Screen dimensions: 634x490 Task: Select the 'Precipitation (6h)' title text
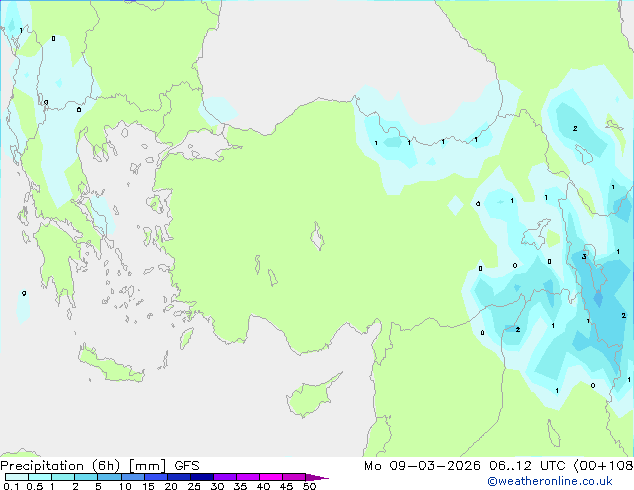point(60,466)
